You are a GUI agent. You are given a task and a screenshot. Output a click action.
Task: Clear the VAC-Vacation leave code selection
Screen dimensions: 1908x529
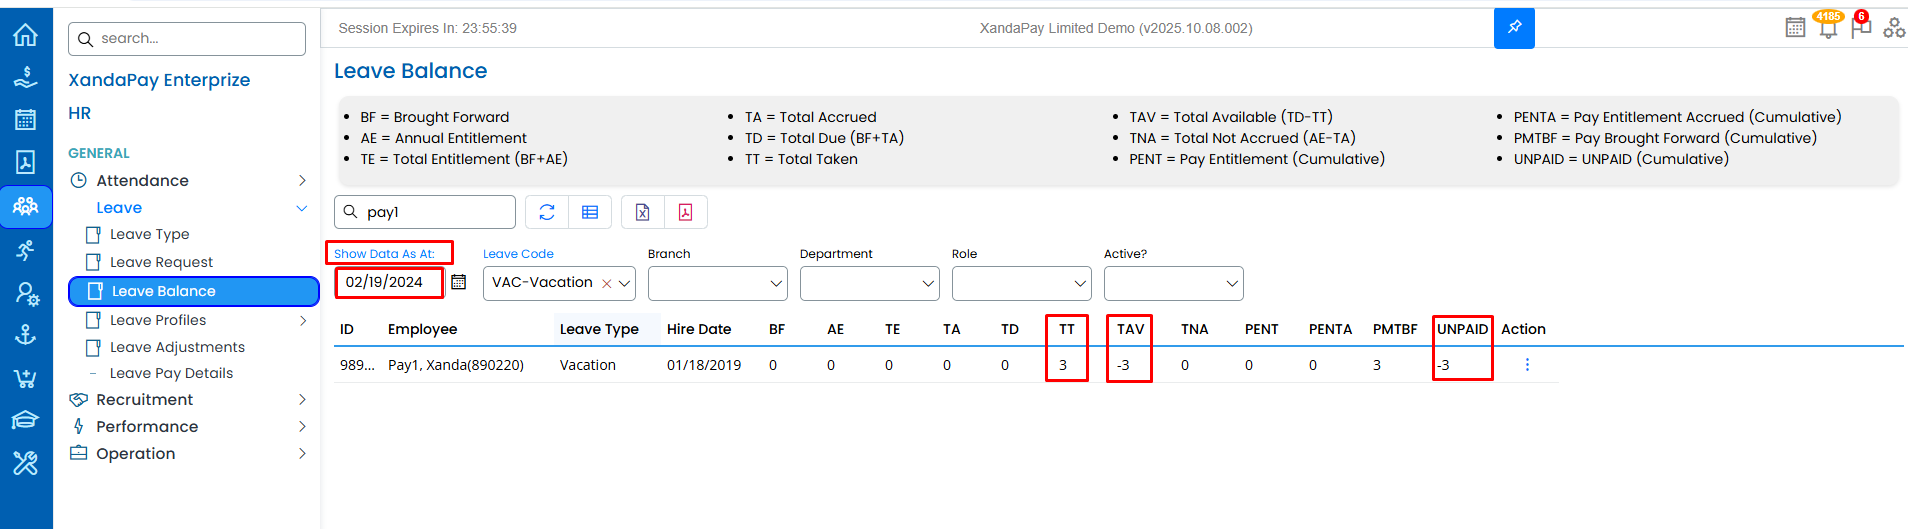click(607, 284)
